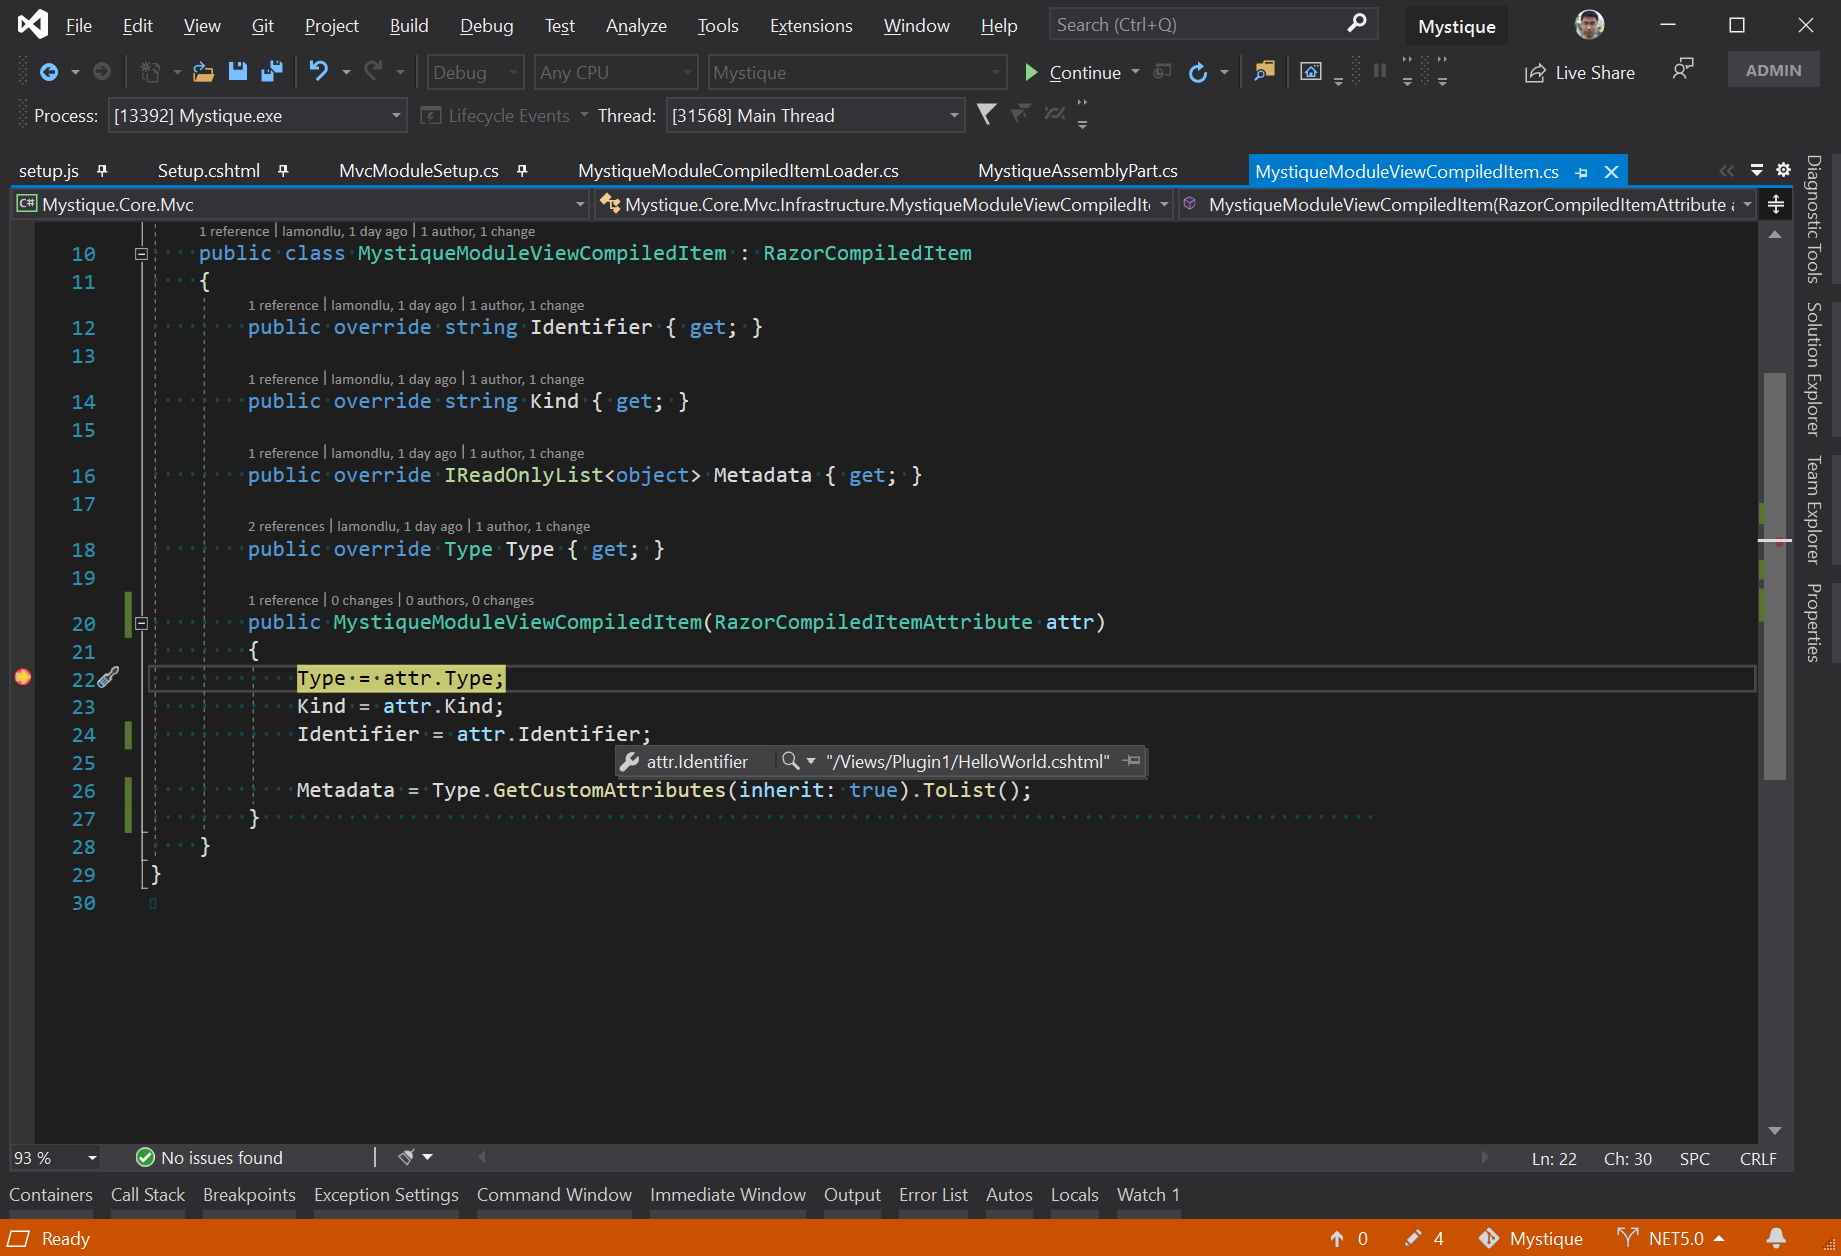Open the Call Stack bottom tab
Screen dimensions: 1841x1256
click(x=148, y=1195)
